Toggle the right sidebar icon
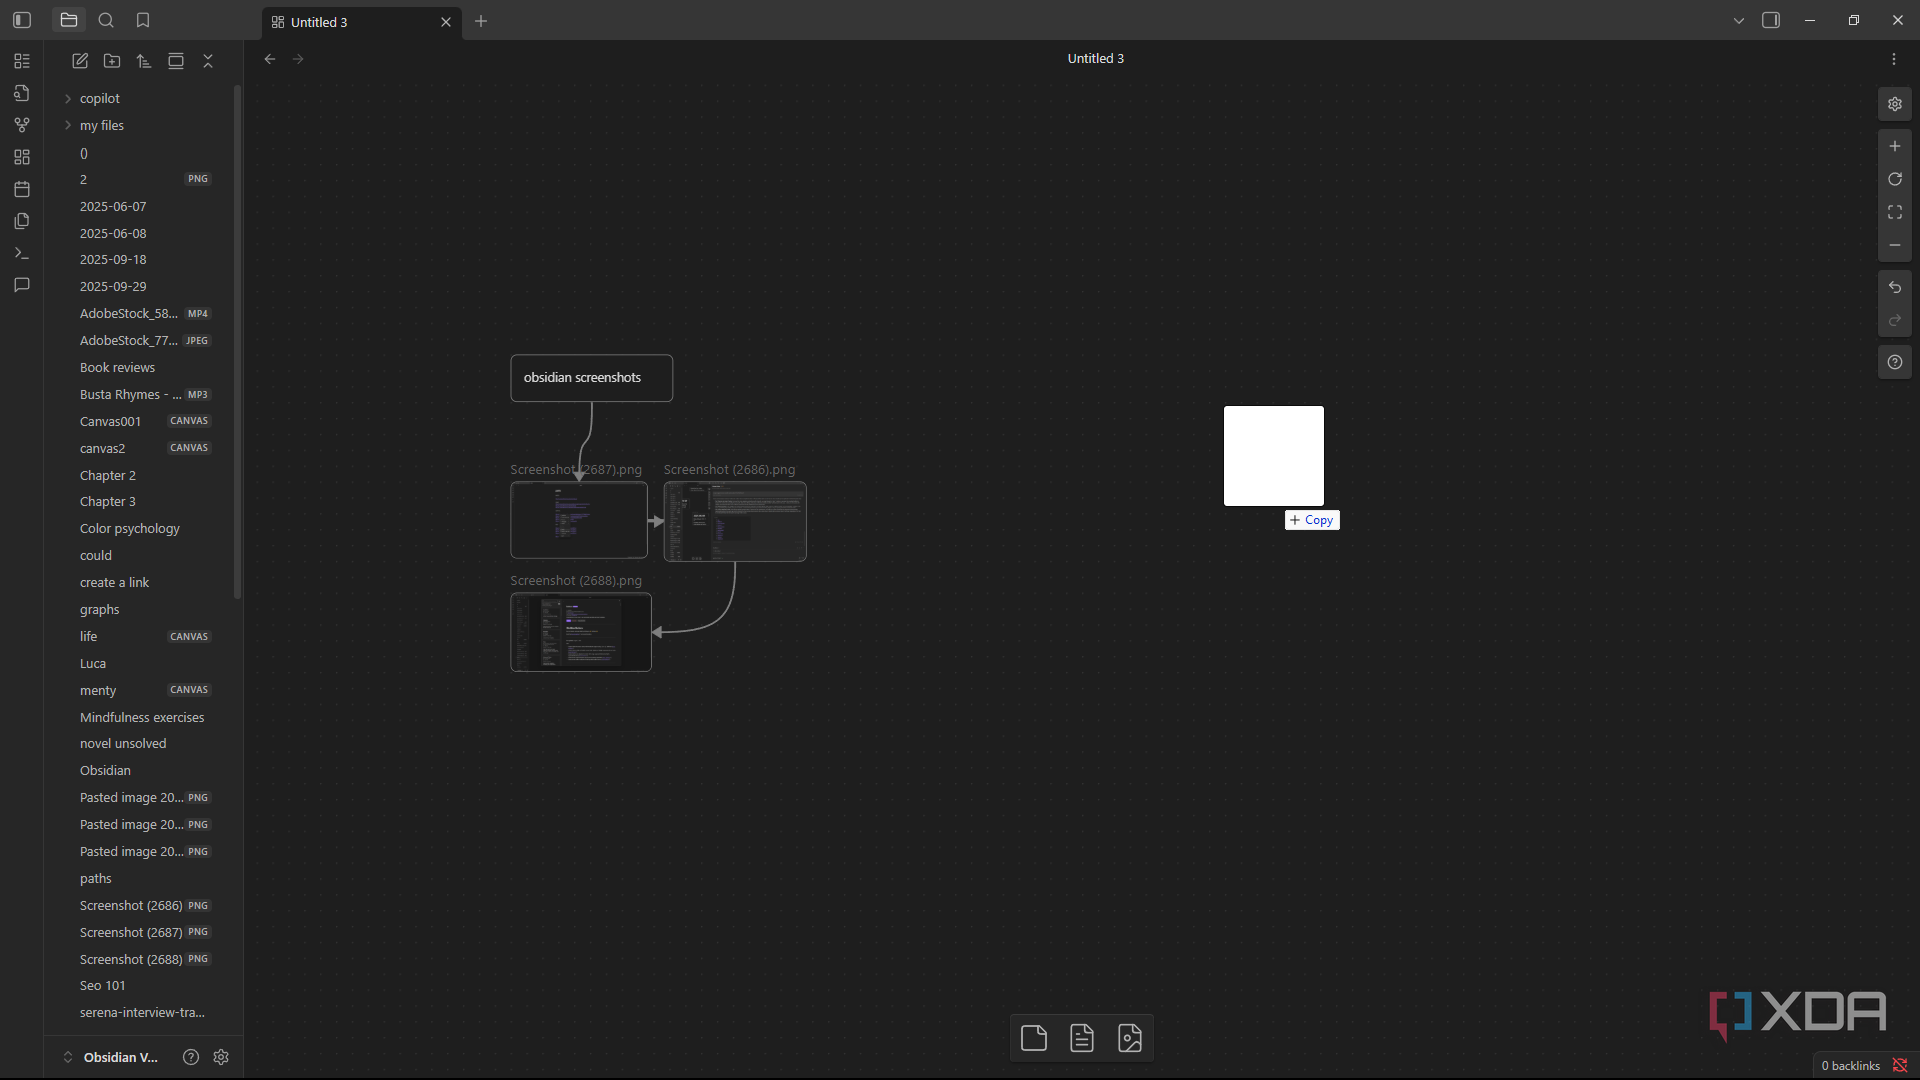This screenshot has height=1080, width=1920. (1771, 20)
